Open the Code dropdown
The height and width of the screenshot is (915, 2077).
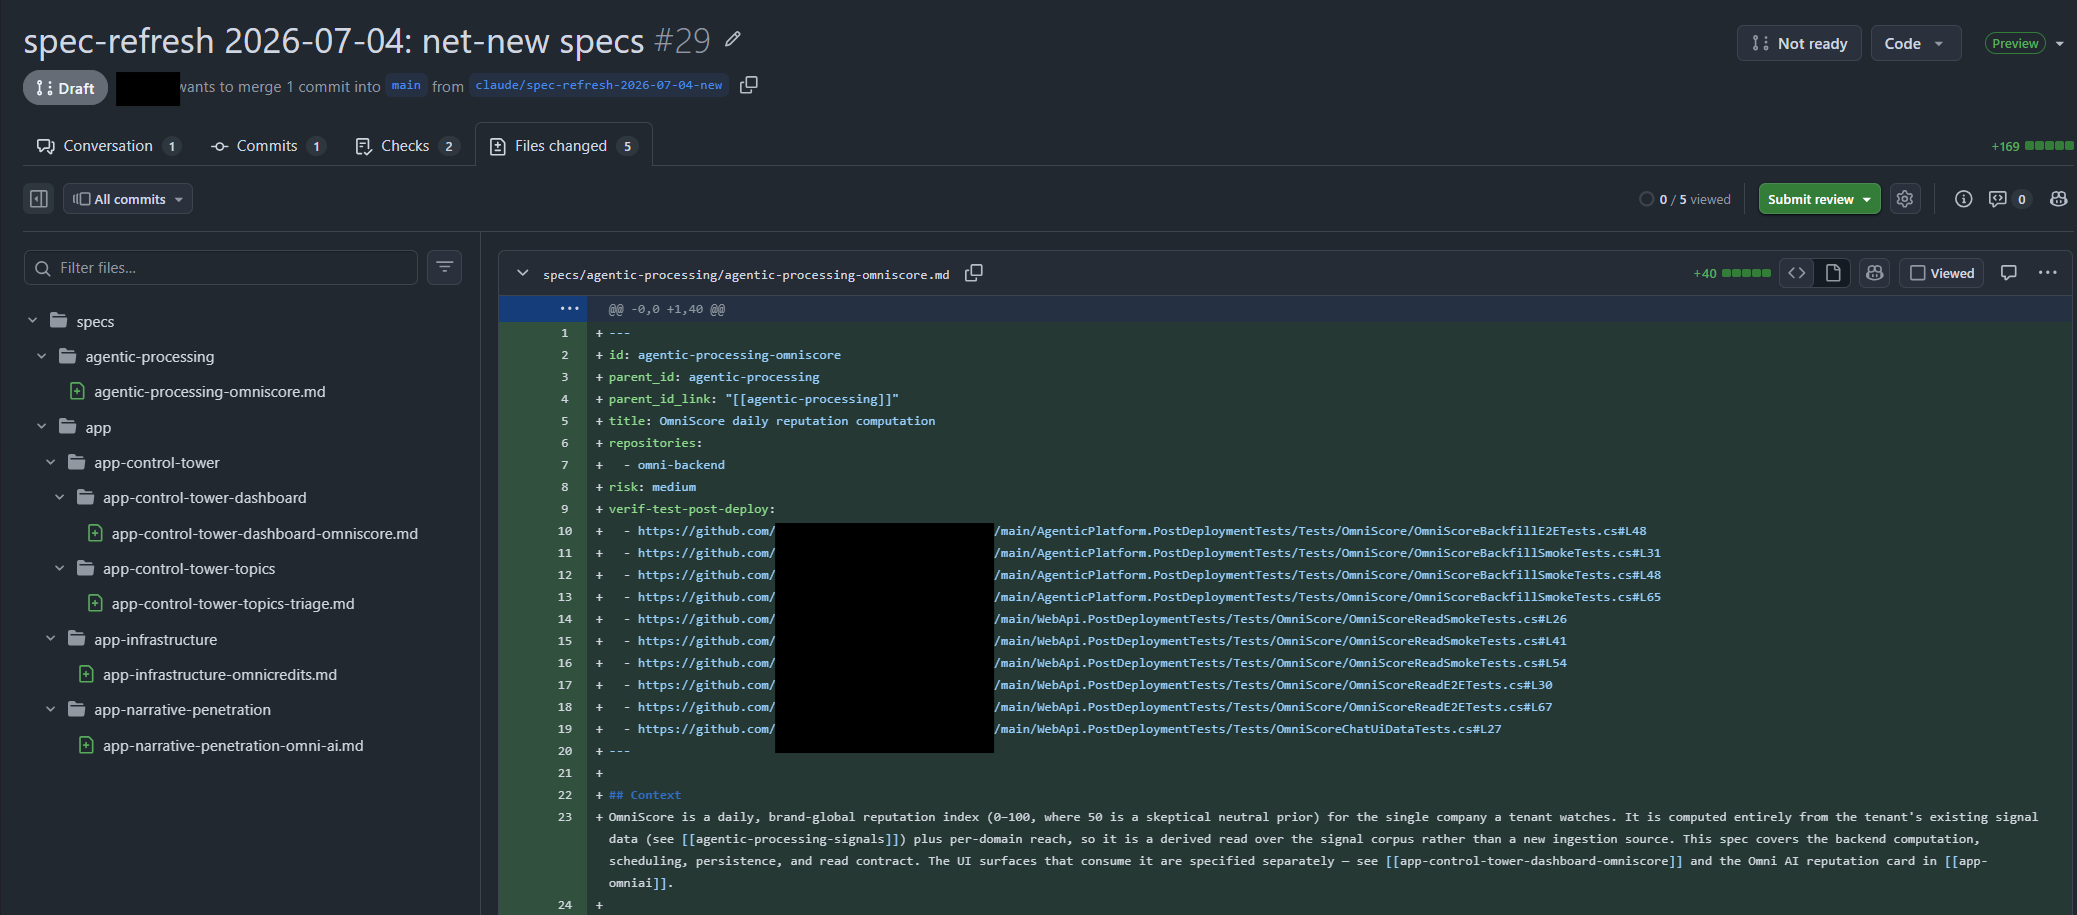tap(1915, 44)
